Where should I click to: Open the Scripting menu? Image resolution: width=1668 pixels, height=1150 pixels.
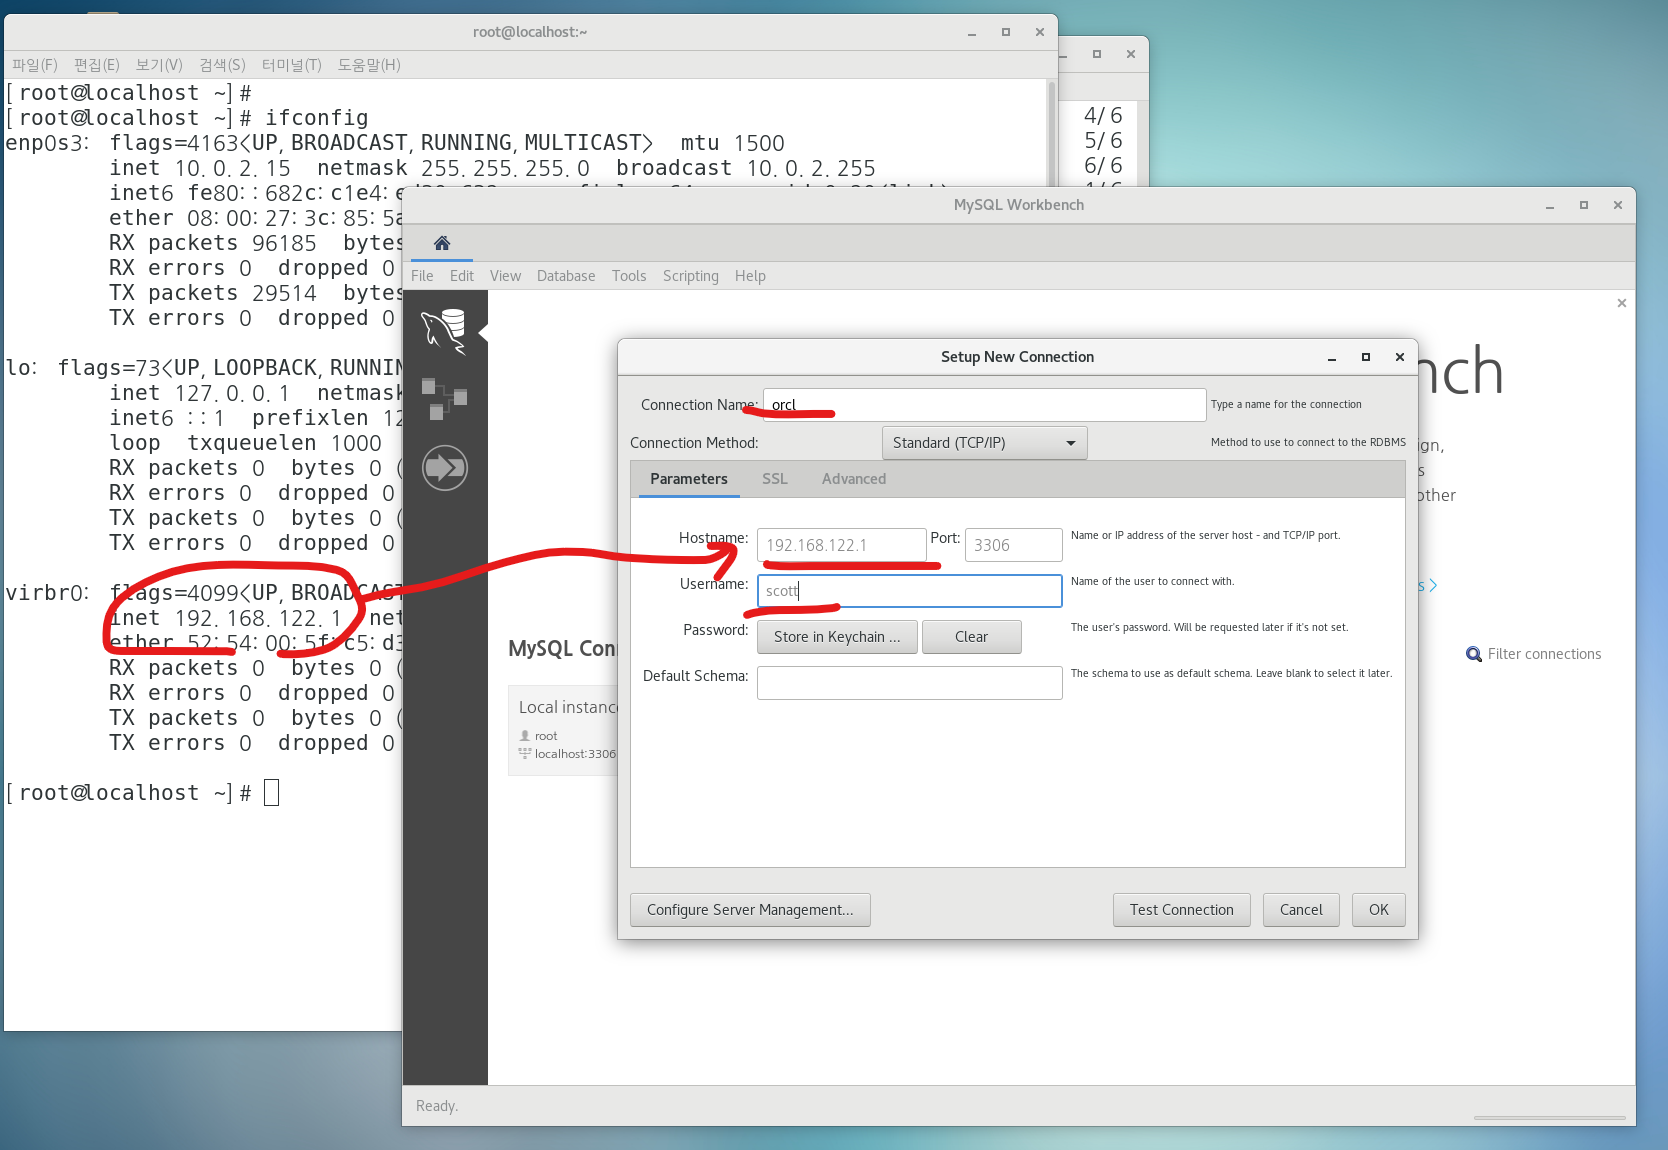(x=691, y=276)
